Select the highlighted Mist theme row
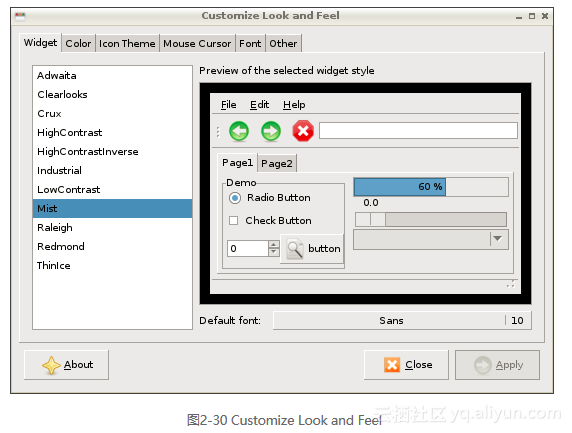Image resolution: width=572 pixels, height=433 pixels. pos(112,208)
